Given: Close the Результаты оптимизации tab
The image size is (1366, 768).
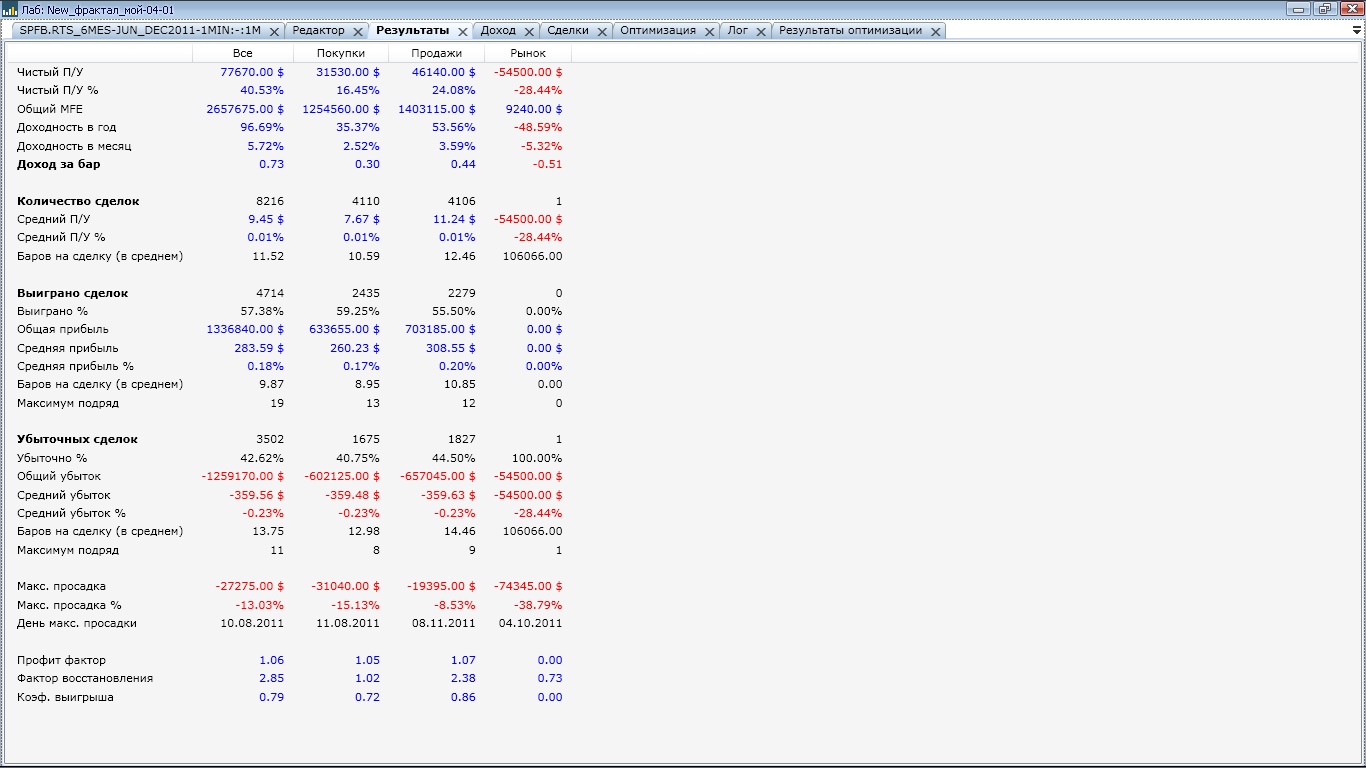Looking at the screenshot, I should [936, 32].
